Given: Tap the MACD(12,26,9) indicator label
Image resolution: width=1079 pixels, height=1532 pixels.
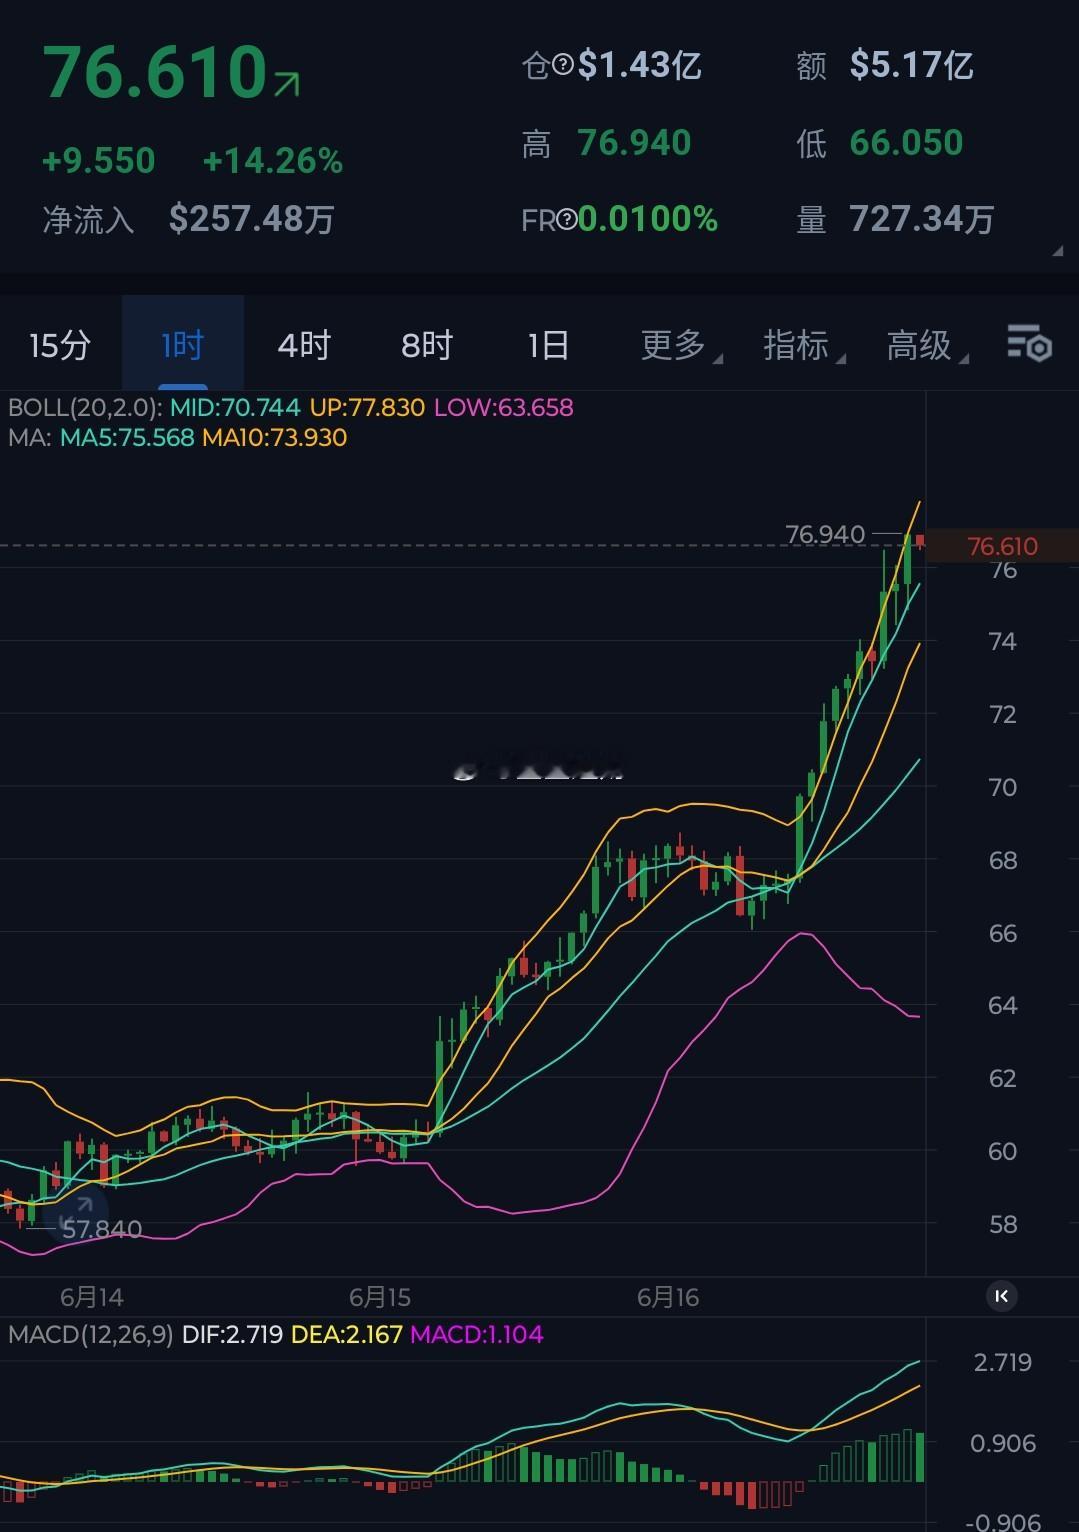Looking at the screenshot, I should pos(90,1334).
